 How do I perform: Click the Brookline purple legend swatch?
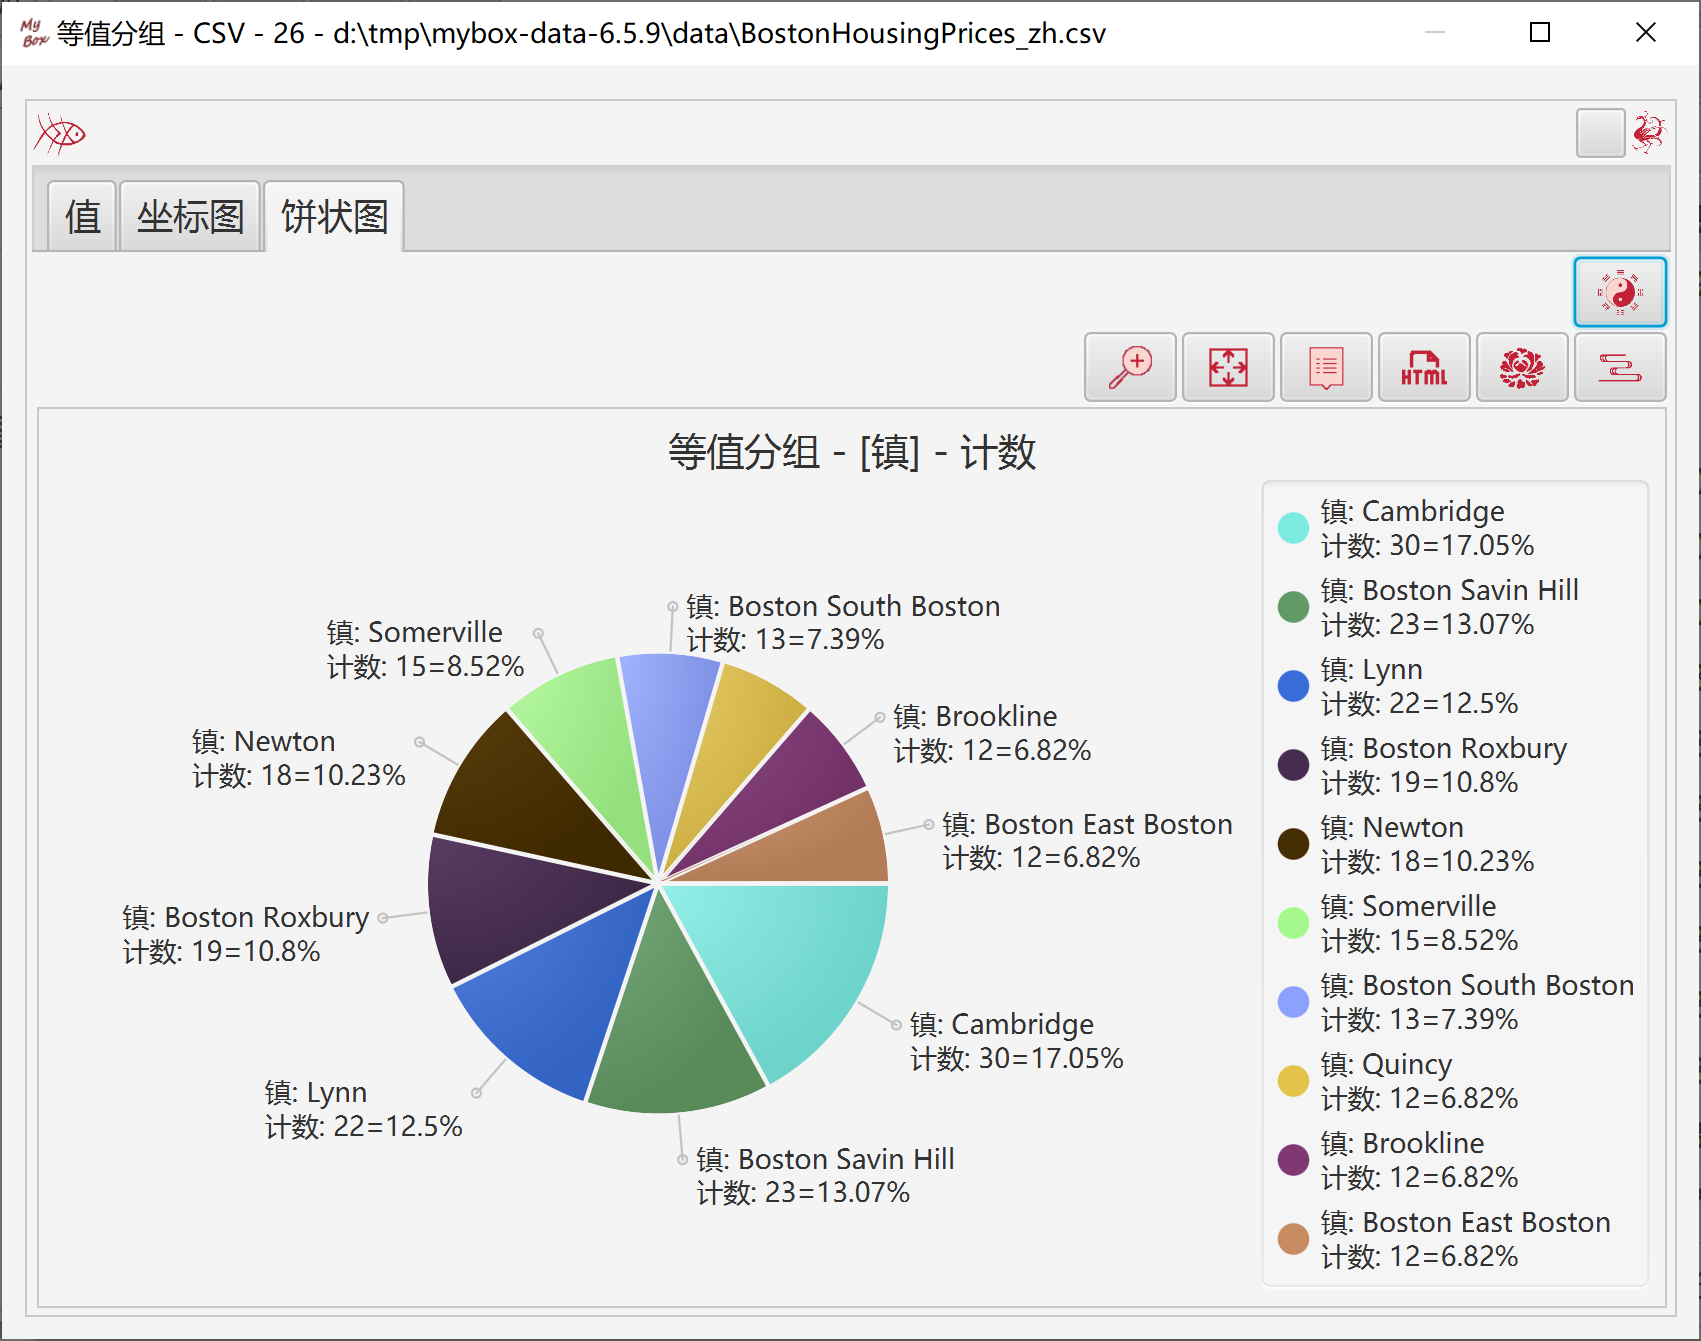coord(1293,1160)
